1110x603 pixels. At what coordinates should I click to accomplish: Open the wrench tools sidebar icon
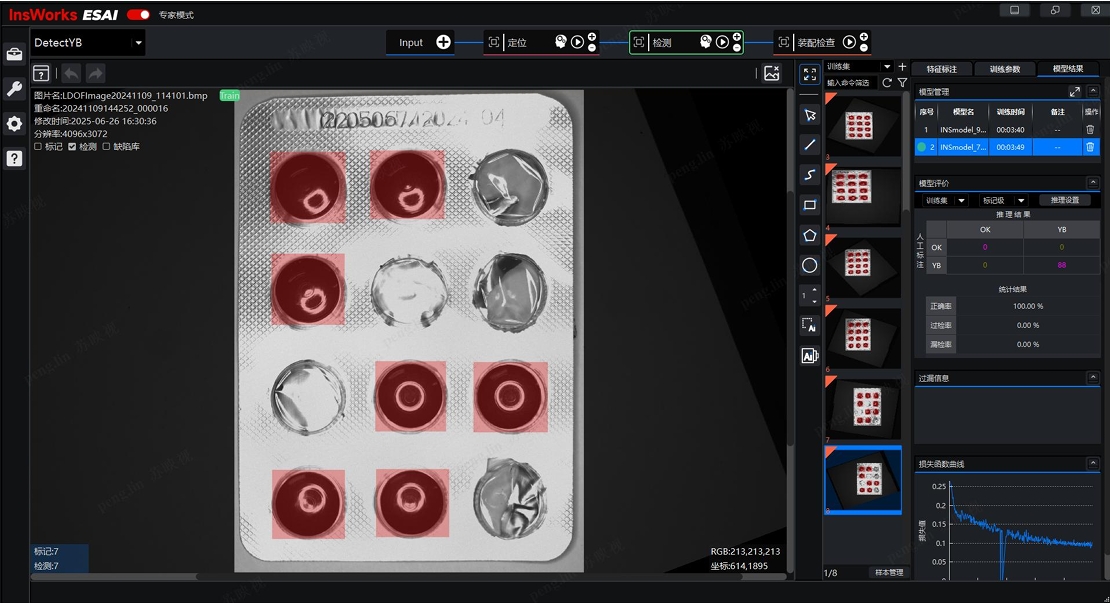[x=14, y=89]
